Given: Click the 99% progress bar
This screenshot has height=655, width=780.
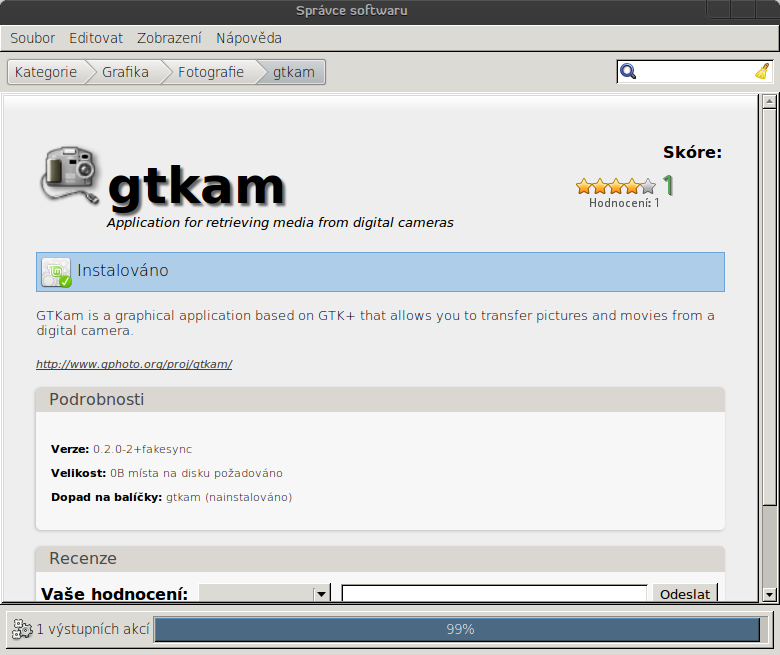Looking at the screenshot, I should pos(460,630).
